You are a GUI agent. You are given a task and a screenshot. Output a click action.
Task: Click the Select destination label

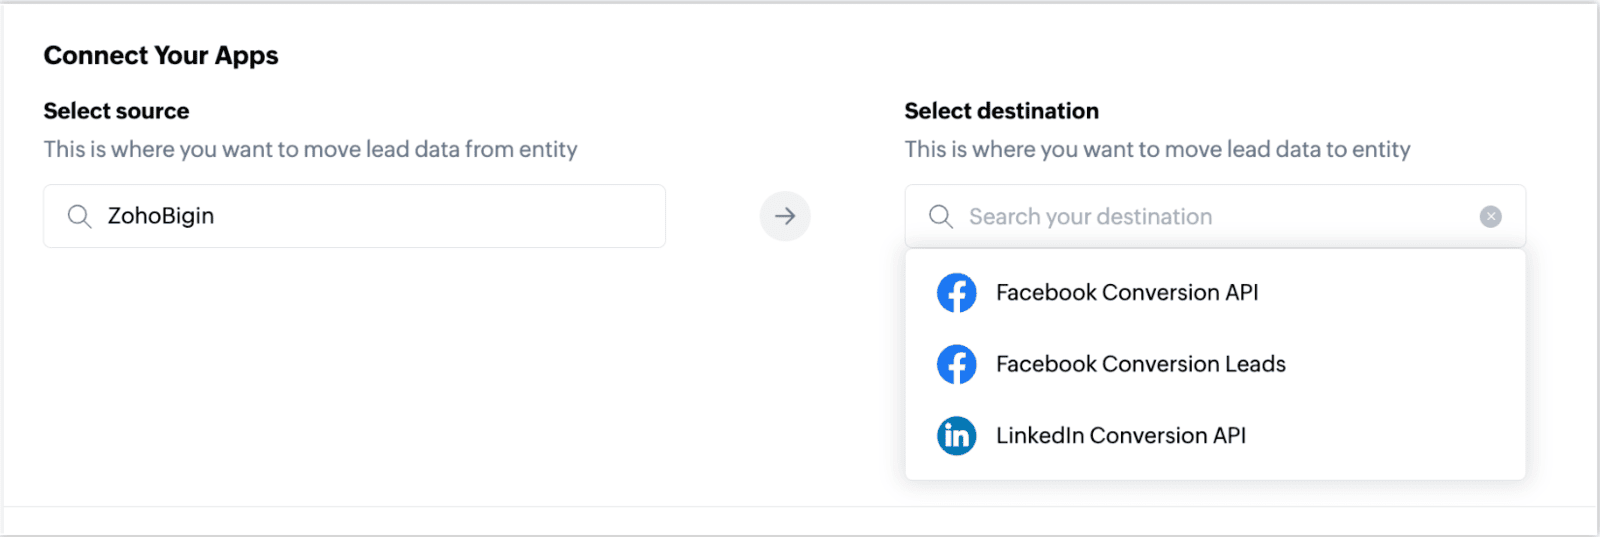tap(1001, 111)
